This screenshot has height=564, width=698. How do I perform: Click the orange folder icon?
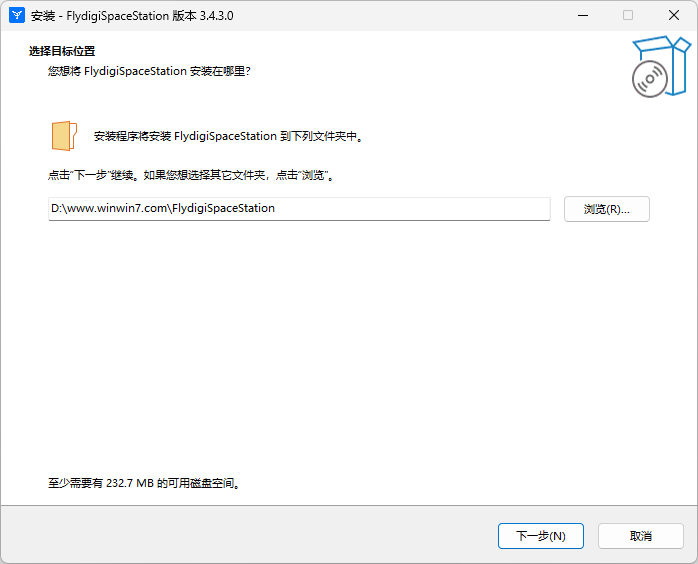click(x=65, y=136)
